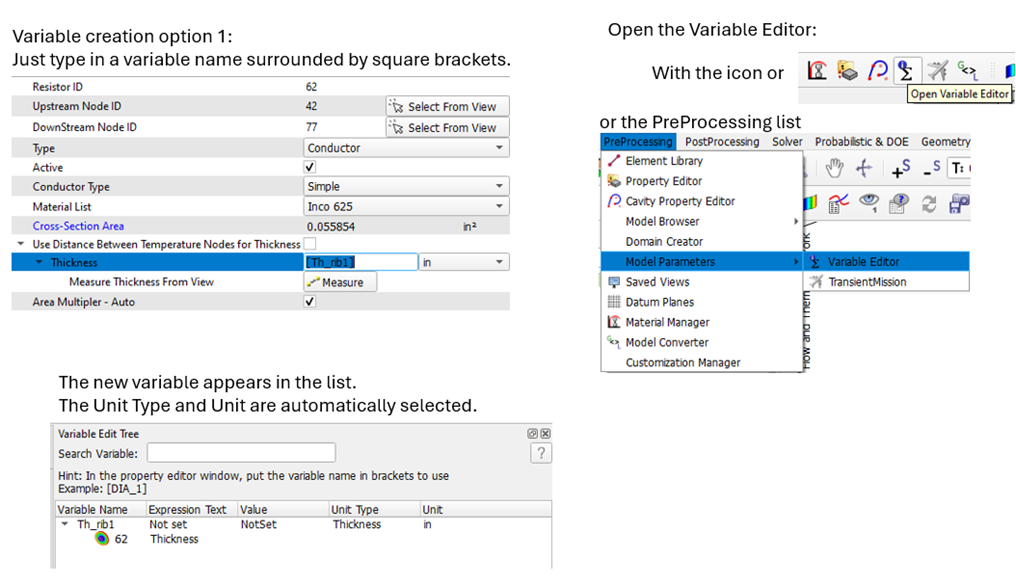Image resolution: width=1016 pixels, height=586 pixels.
Task: Click the rainbow color contour toolbar icon
Action: pyautogui.click(x=810, y=204)
